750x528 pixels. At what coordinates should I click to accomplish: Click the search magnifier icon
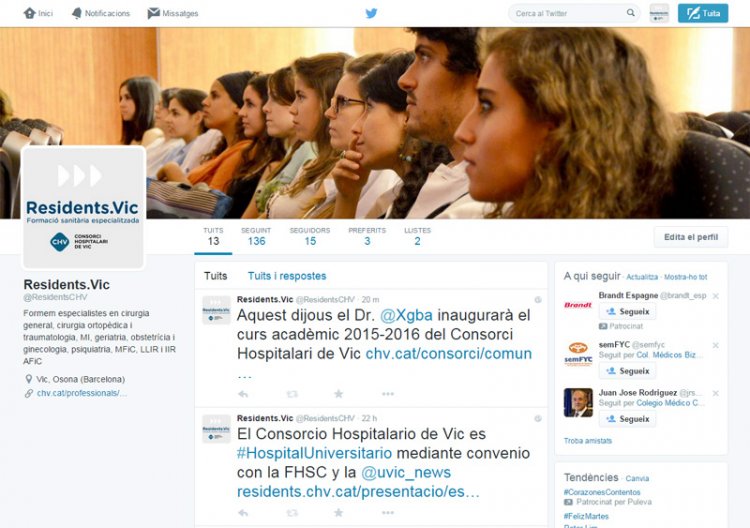coord(631,13)
